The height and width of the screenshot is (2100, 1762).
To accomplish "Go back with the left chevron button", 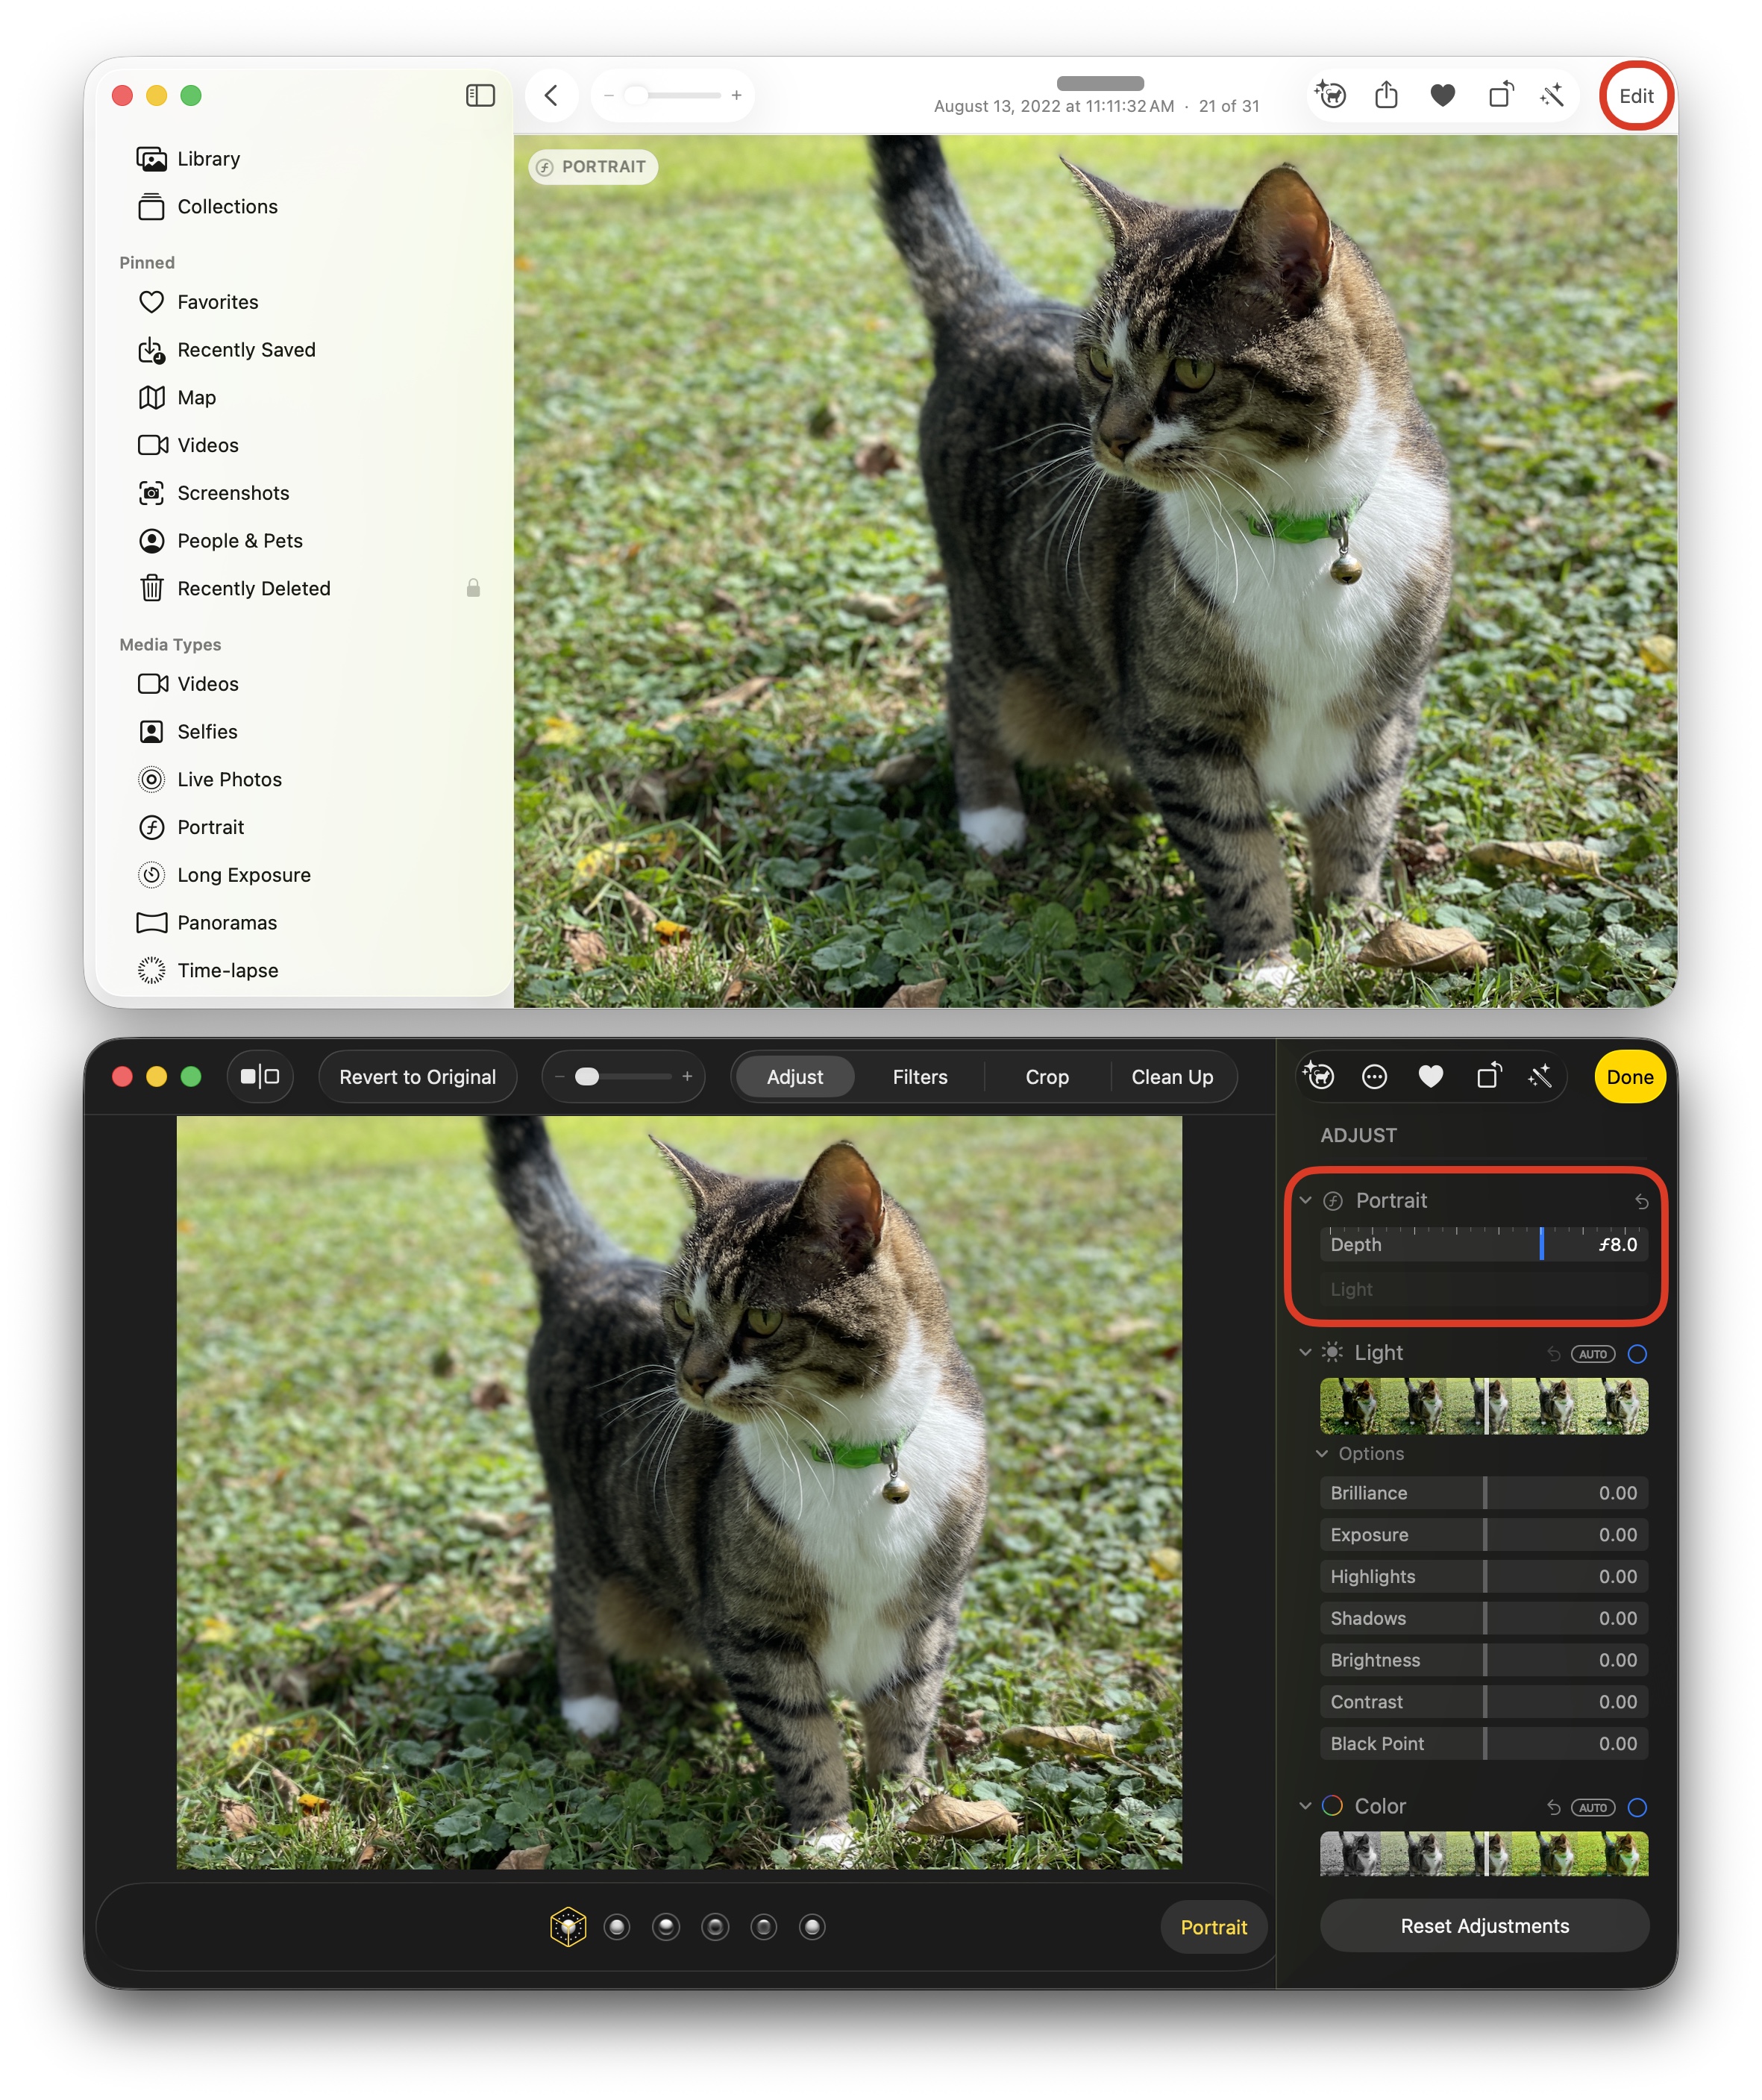I will pos(551,96).
